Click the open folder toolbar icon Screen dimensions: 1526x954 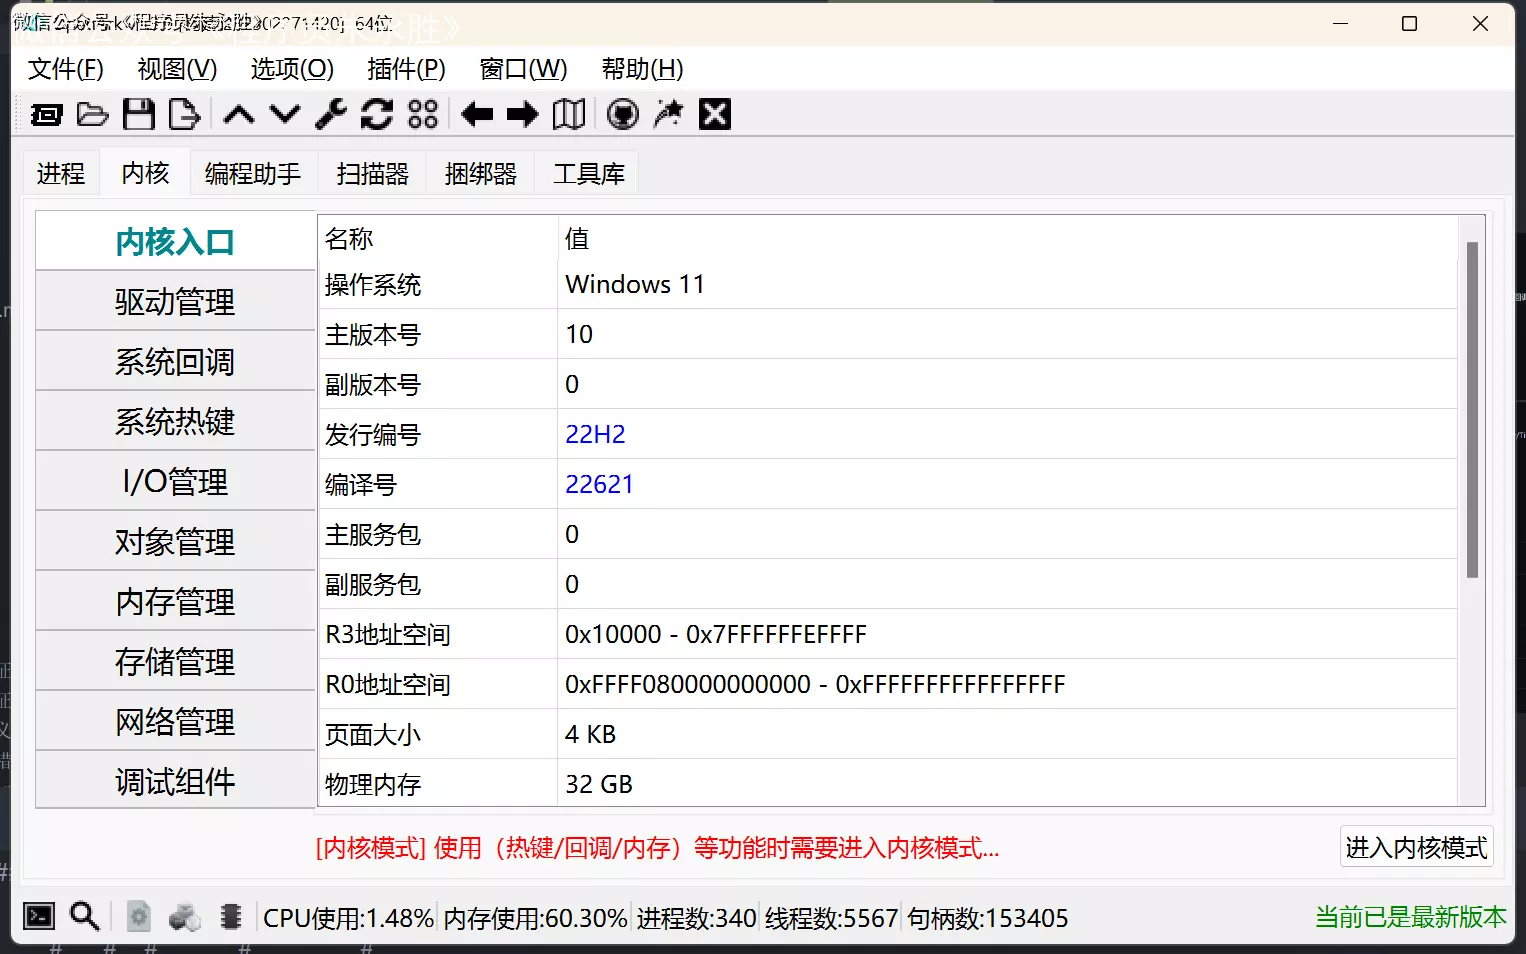click(92, 115)
